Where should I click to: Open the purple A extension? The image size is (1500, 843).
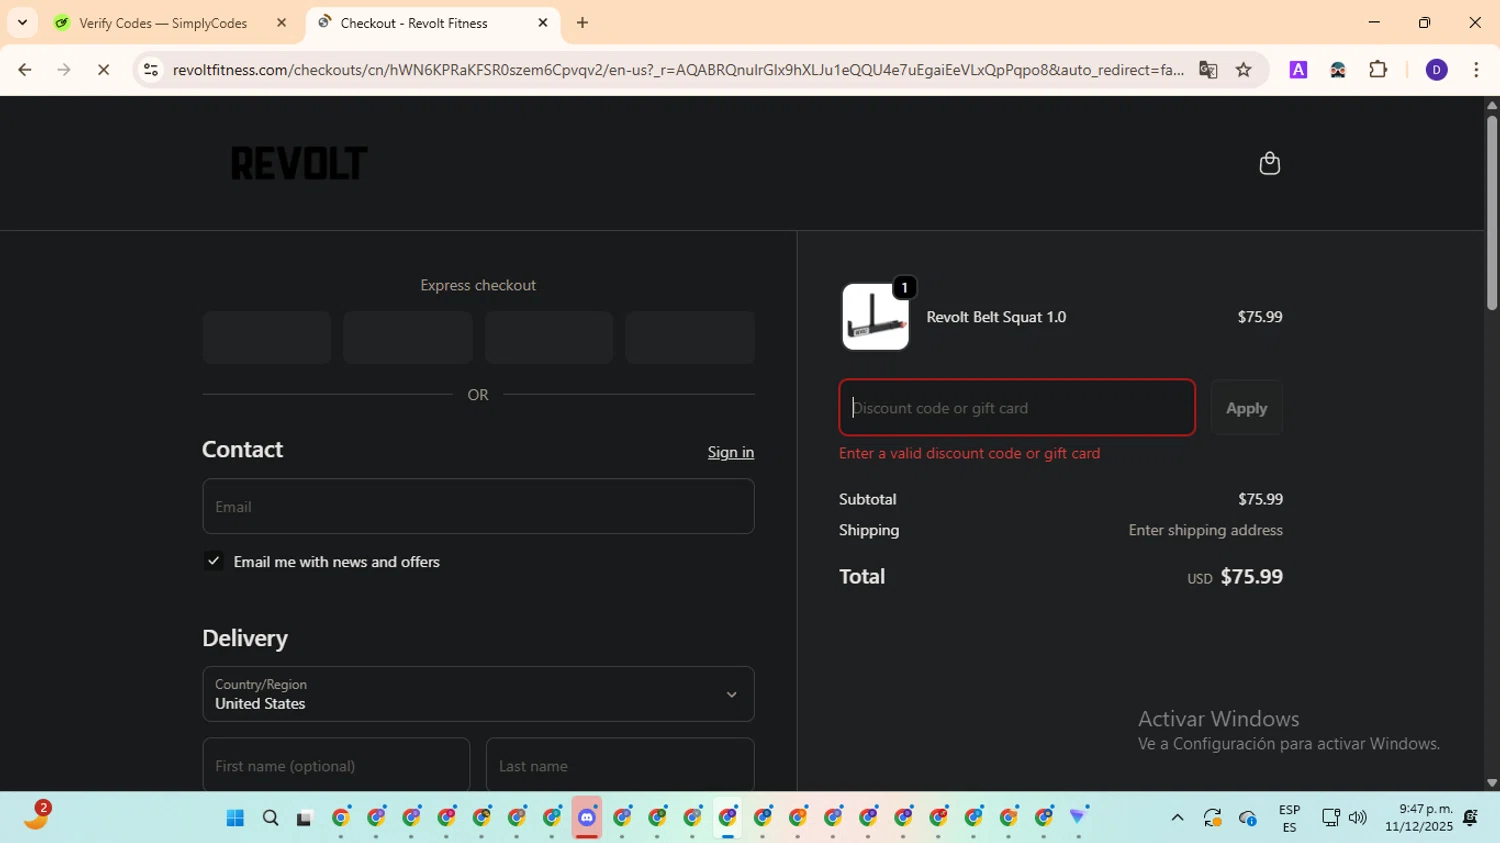[1298, 70]
